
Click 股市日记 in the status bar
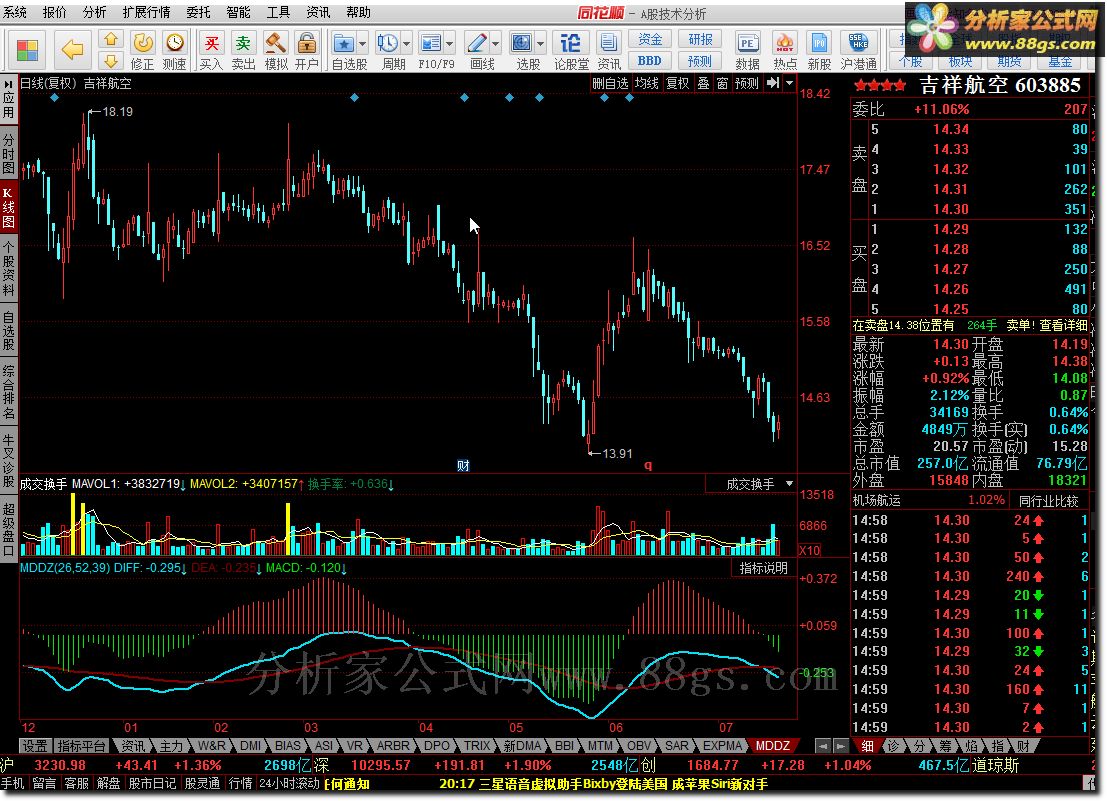pos(152,783)
